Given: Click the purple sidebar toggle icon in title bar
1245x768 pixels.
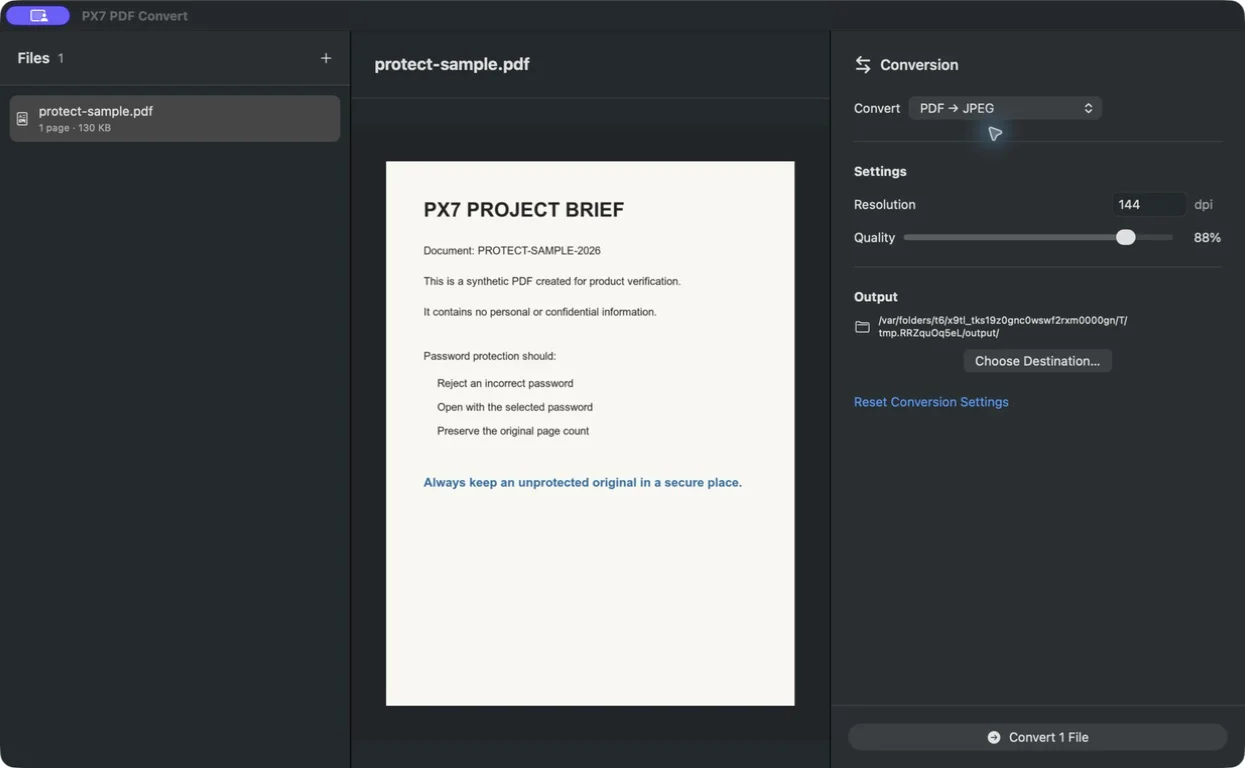Looking at the screenshot, I should pos(38,16).
